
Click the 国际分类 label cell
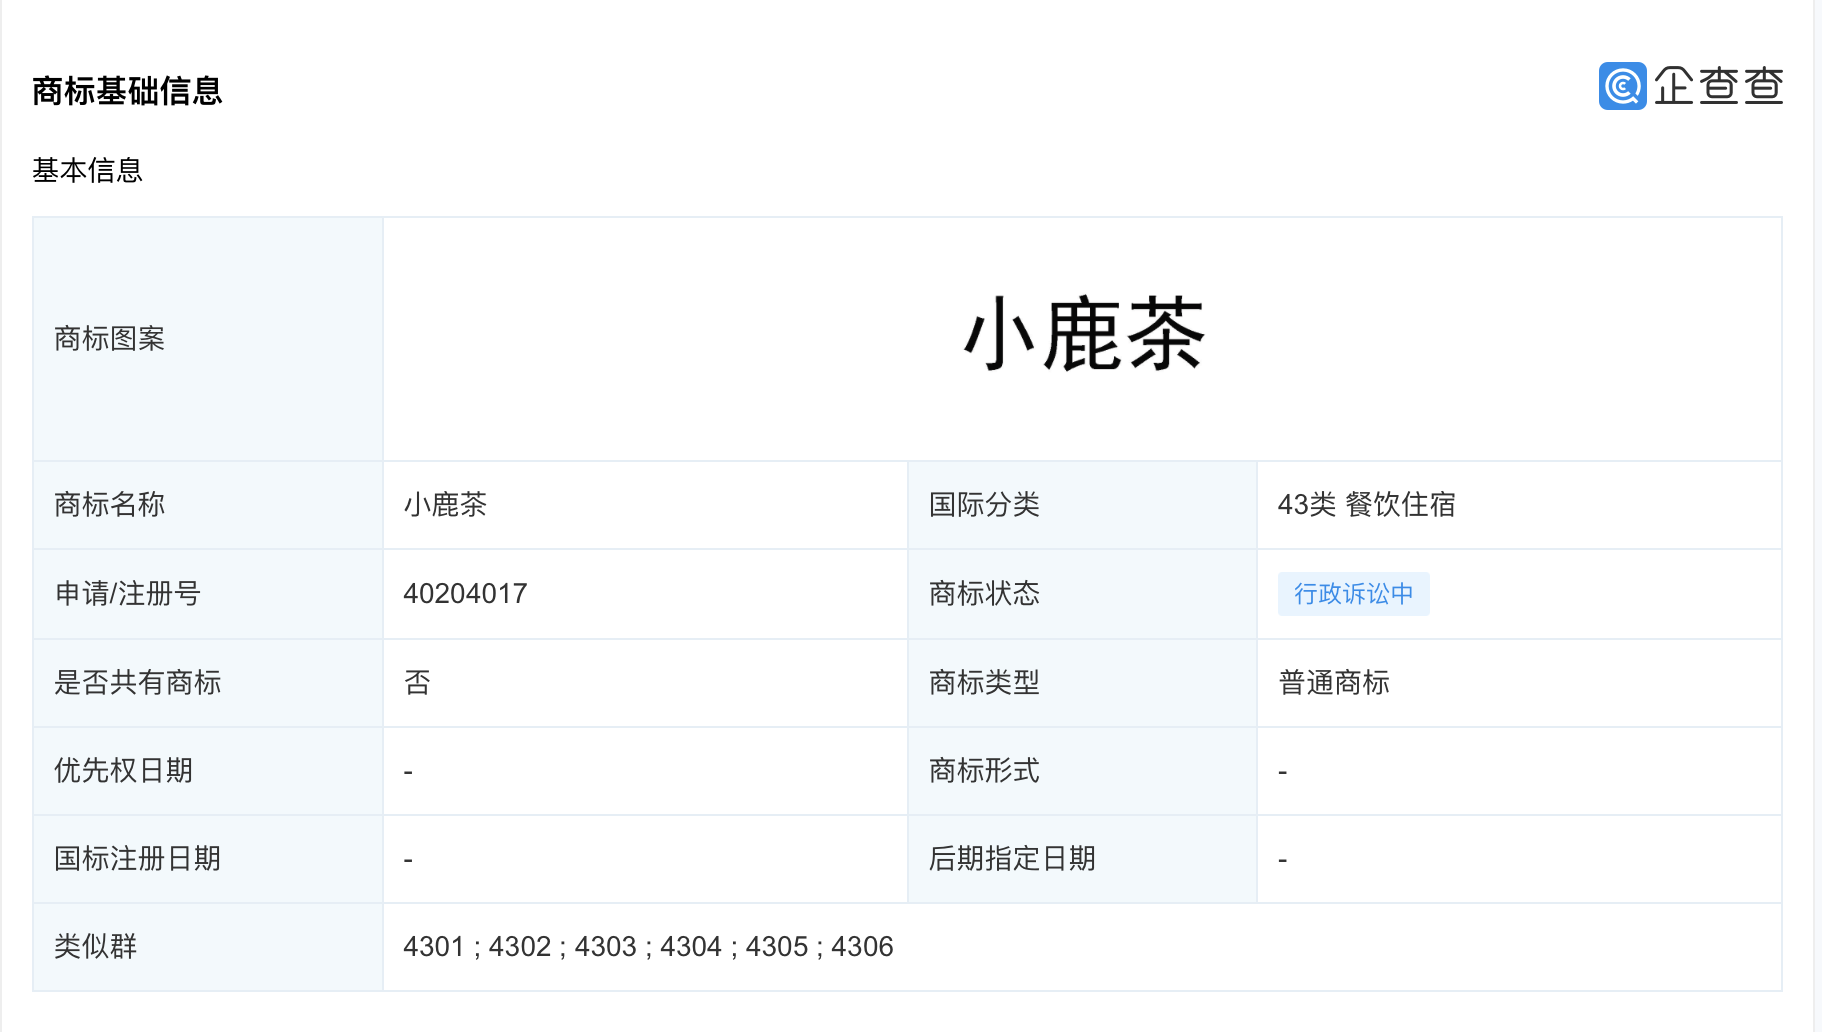tap(1082, 505)
